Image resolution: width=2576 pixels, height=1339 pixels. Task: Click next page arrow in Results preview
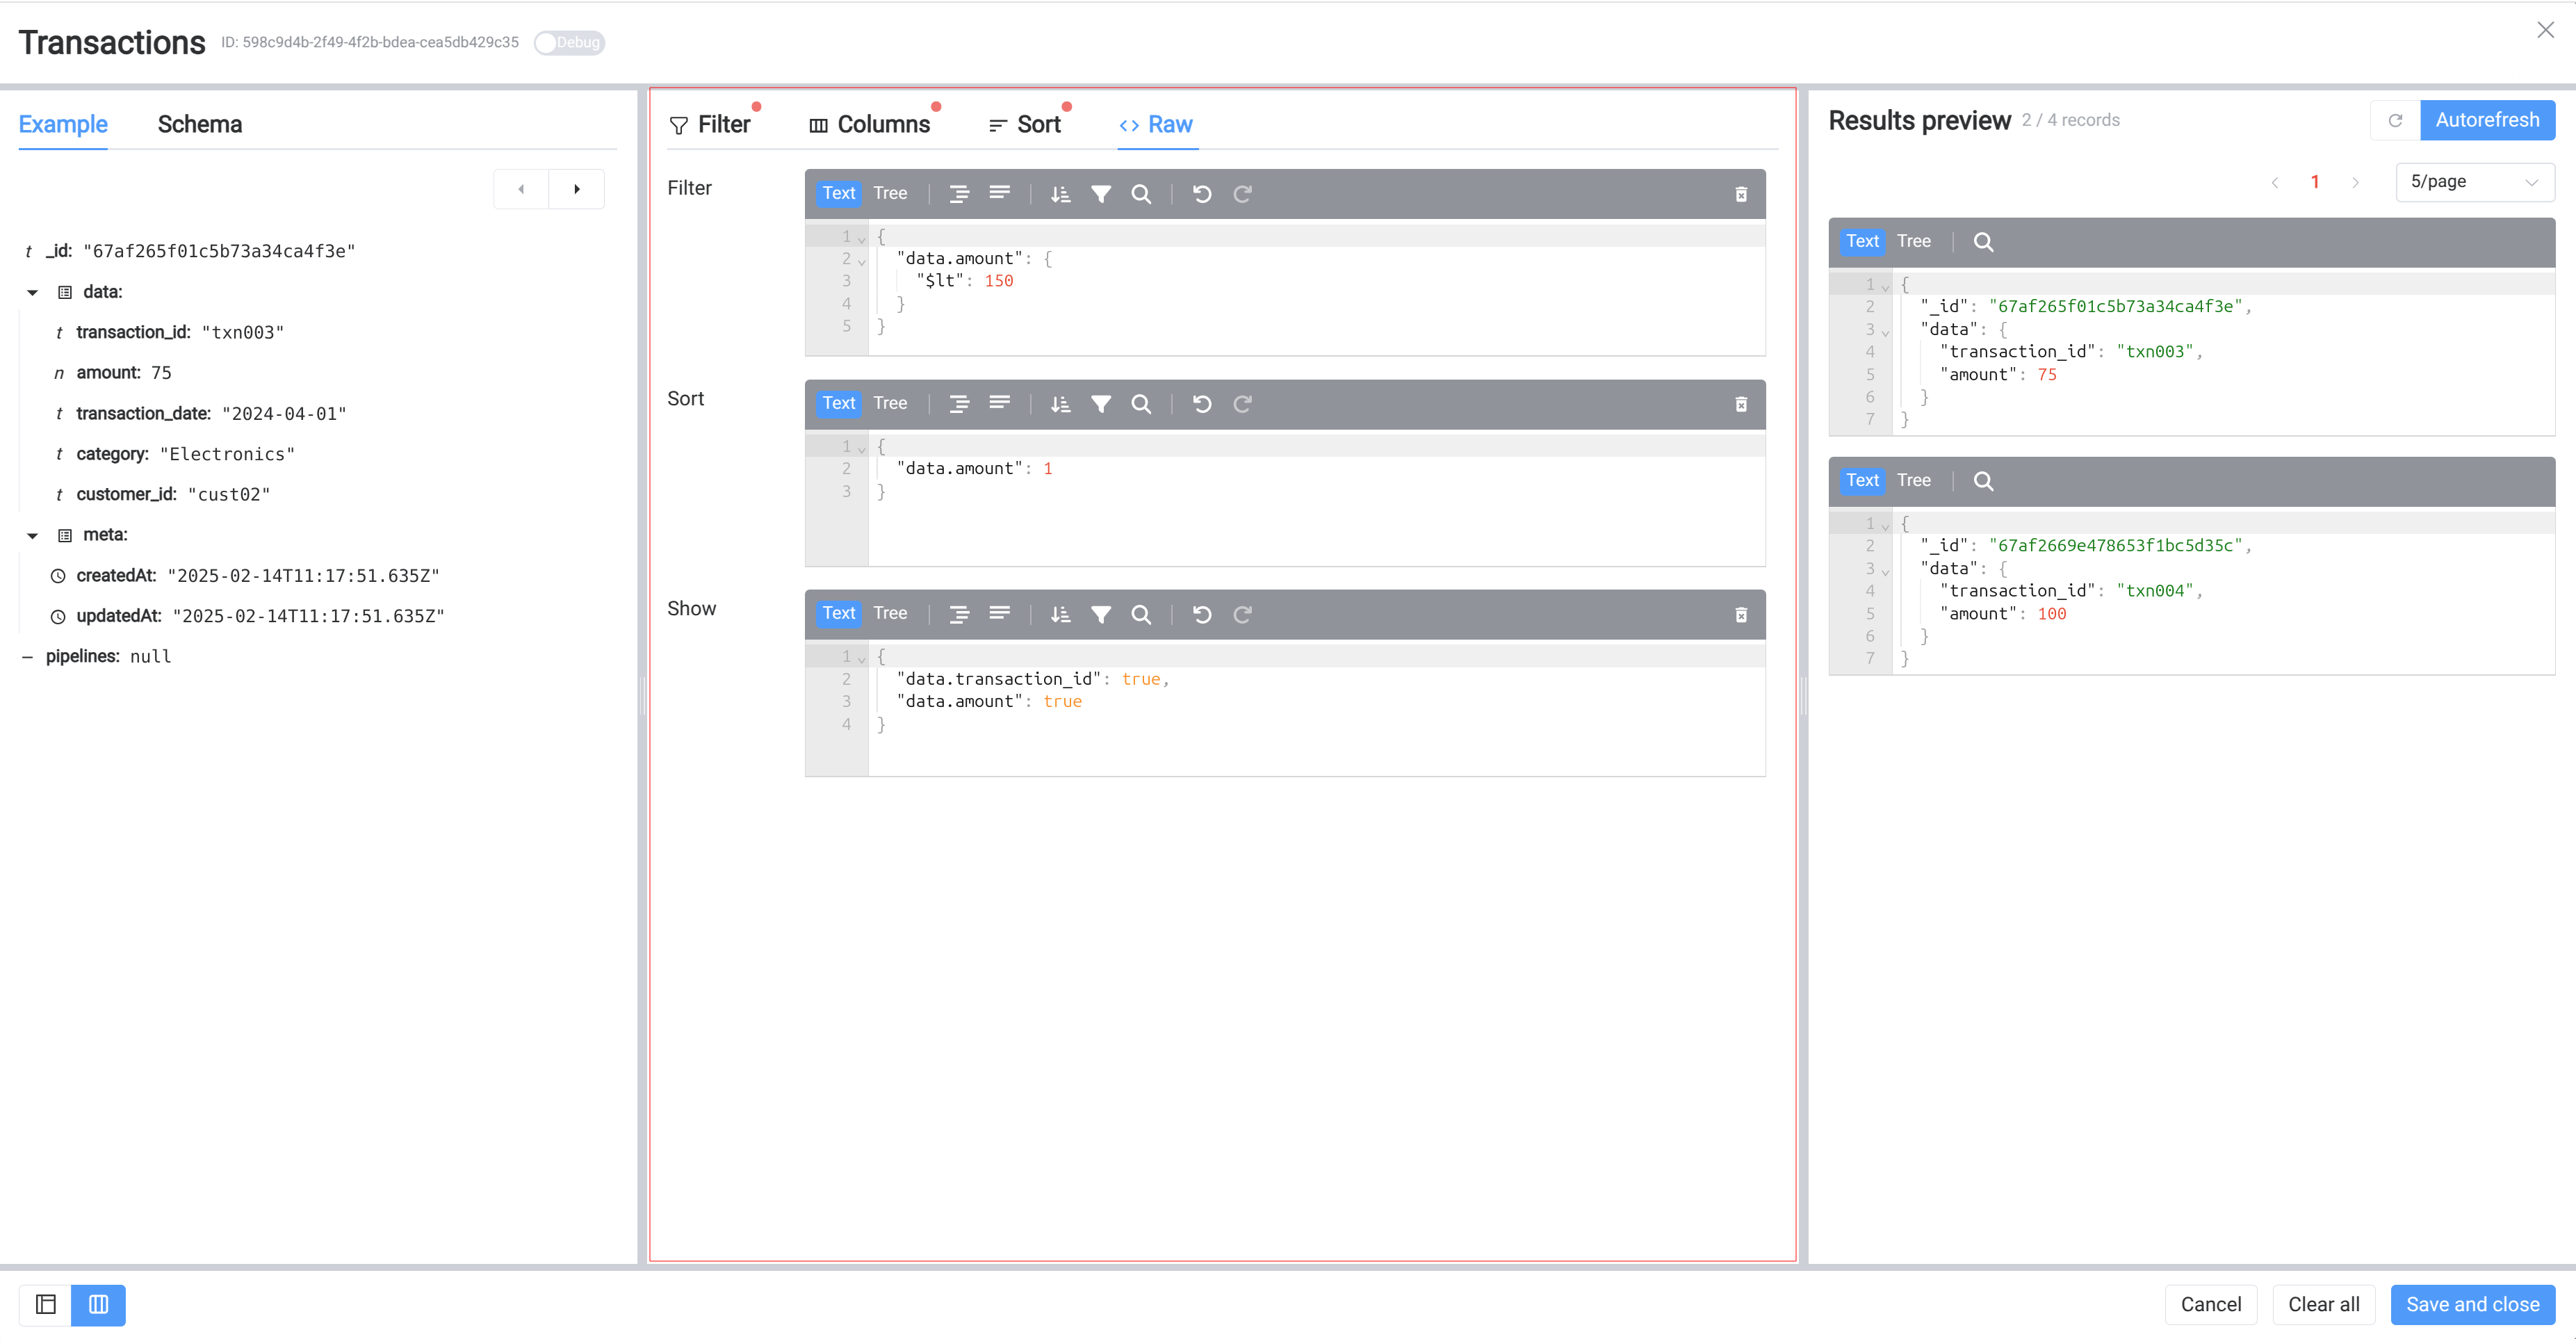(2356, 181)
